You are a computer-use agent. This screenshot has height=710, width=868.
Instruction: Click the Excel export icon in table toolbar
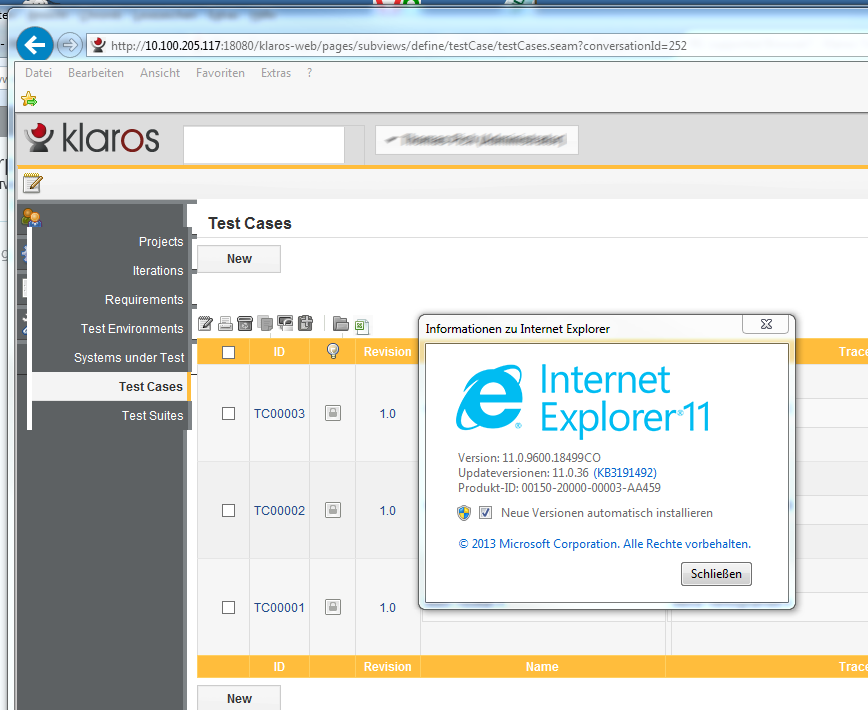(x=361, y=324)
